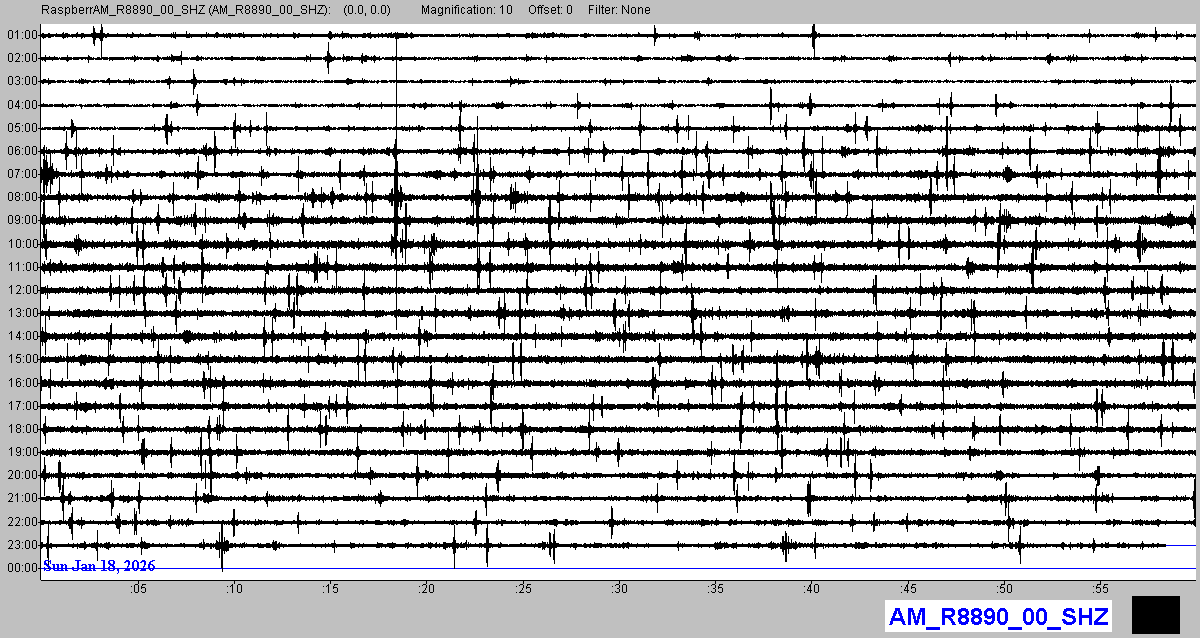Viewport: 1200px width, 638px height.
Task: Click the black square beside station label
Action: [1156, 615]
